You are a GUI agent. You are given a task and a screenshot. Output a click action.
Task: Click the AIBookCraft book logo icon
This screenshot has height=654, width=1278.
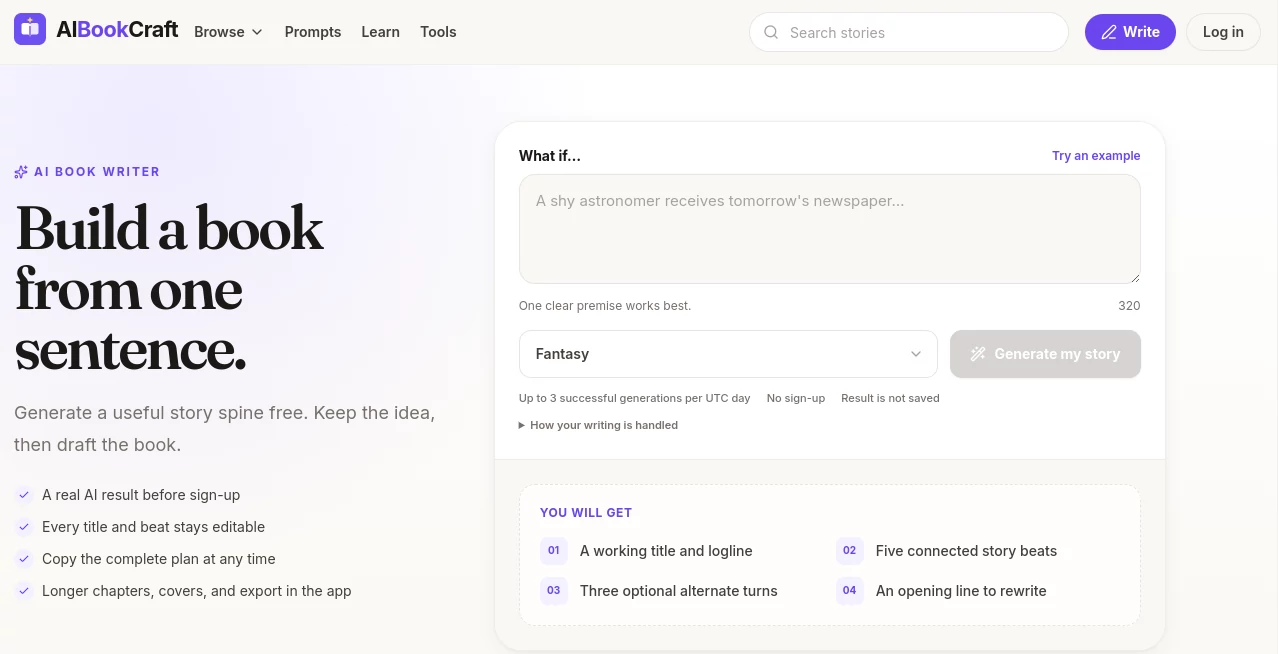tap(30, 30)
